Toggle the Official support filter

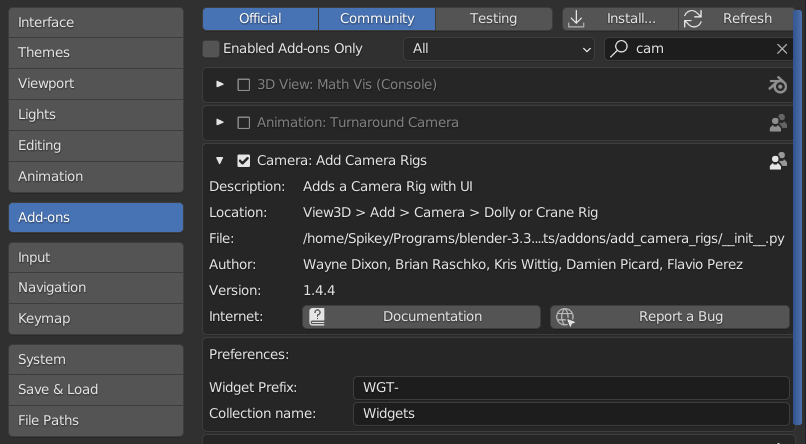260,18
